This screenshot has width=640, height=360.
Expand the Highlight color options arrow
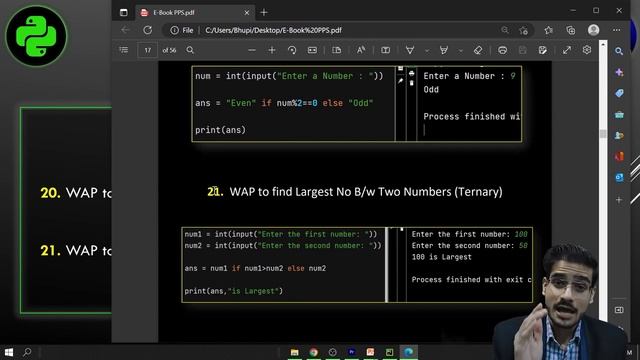pos(461,51)
